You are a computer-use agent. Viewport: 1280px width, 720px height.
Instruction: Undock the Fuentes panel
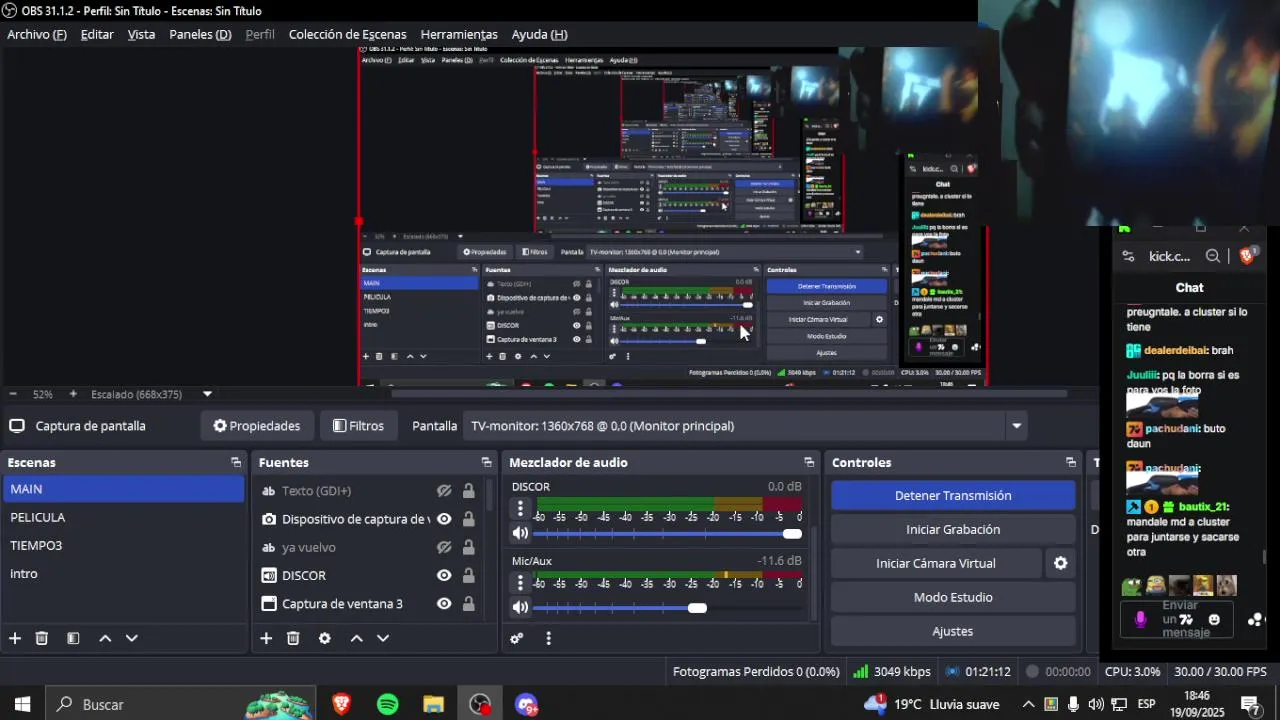[x=487, y=462]
